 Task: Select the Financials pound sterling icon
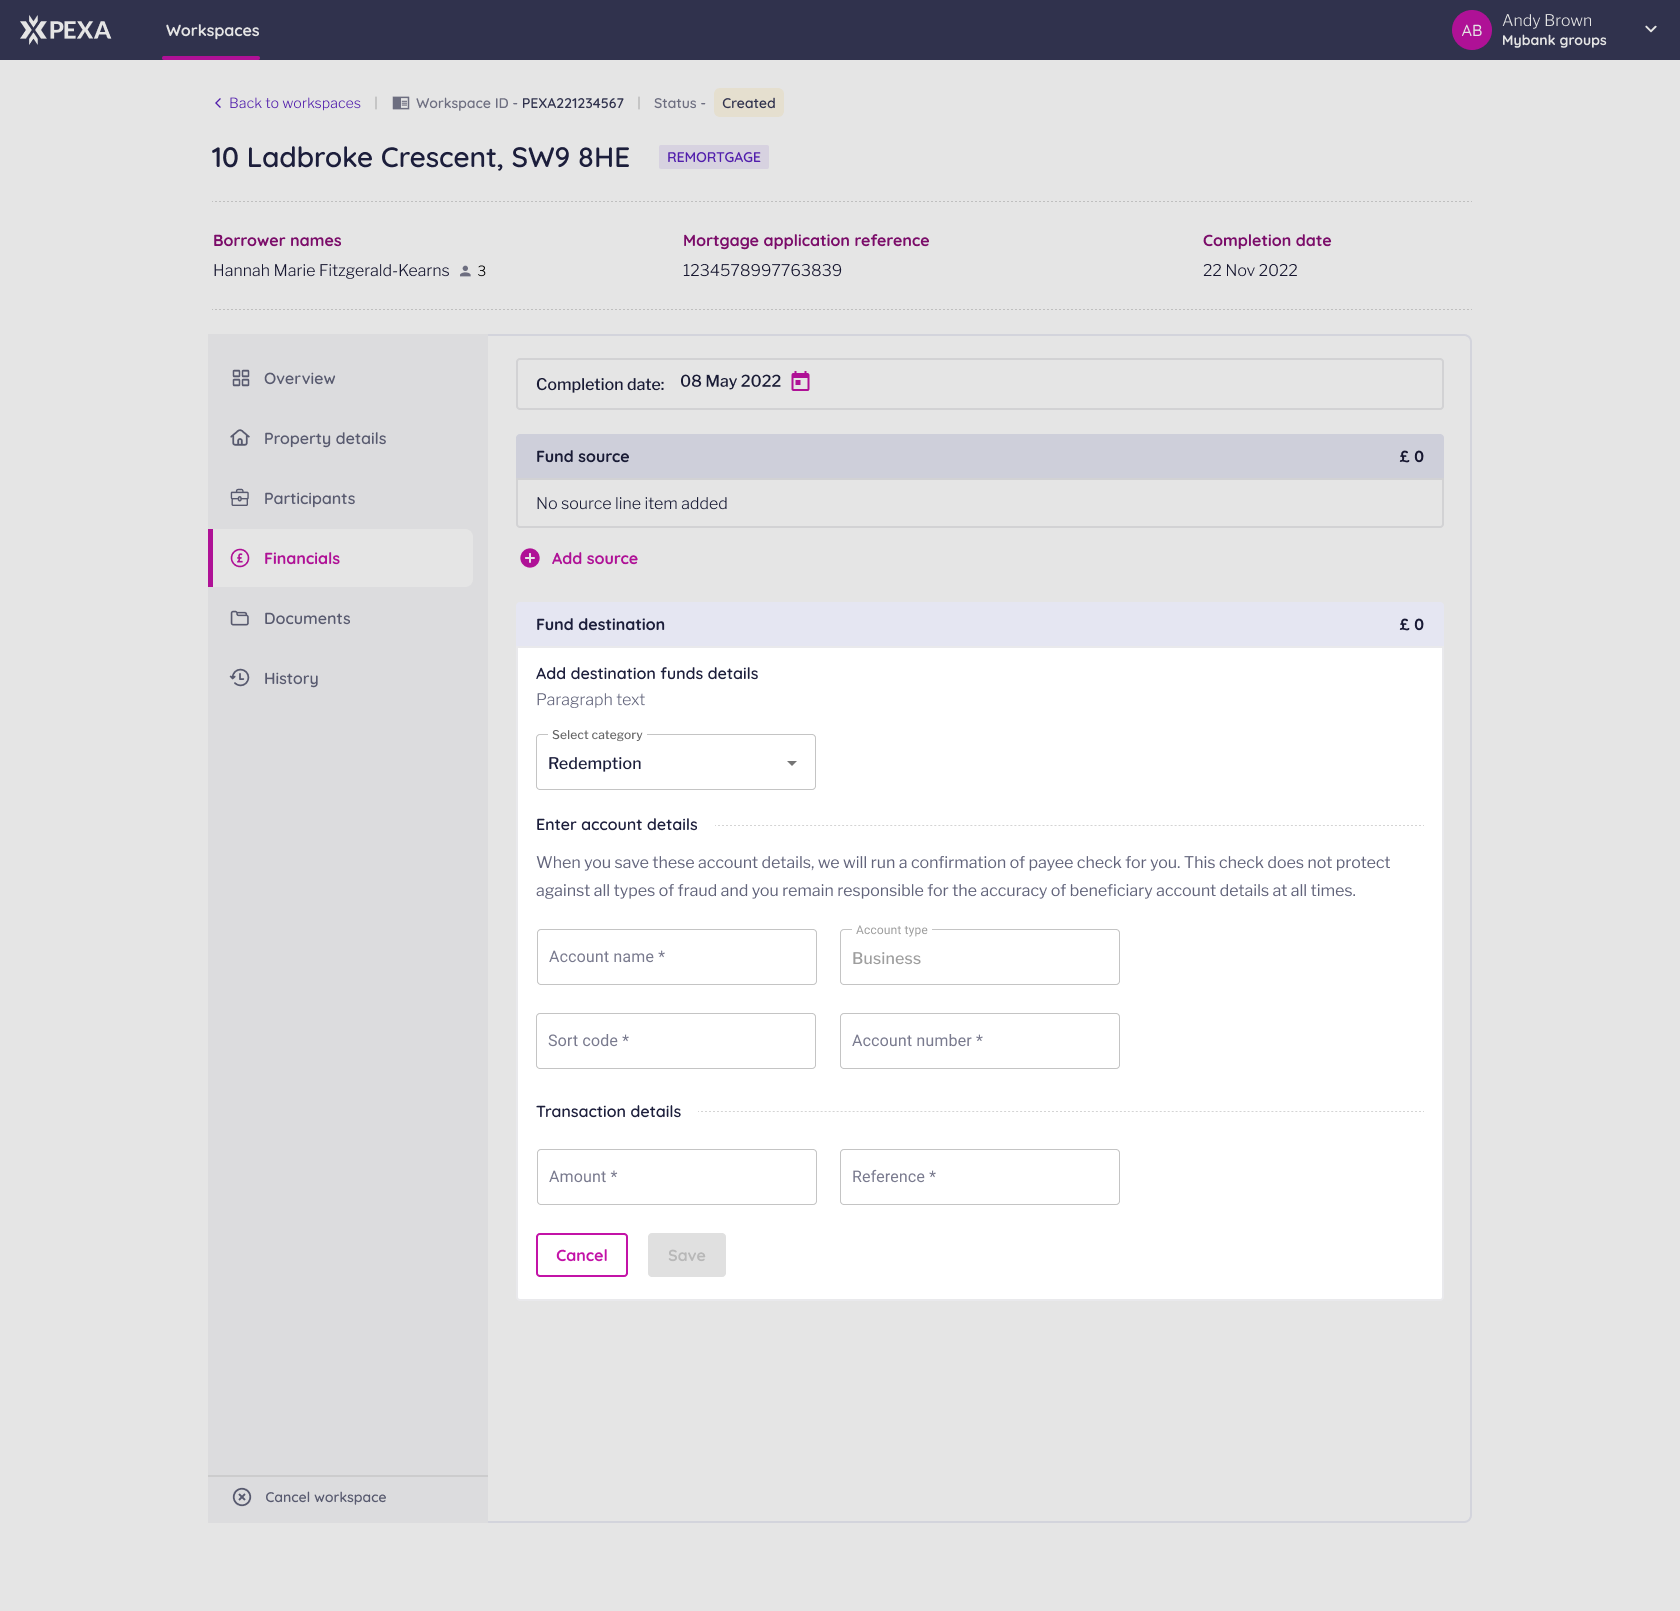point(240,558)
